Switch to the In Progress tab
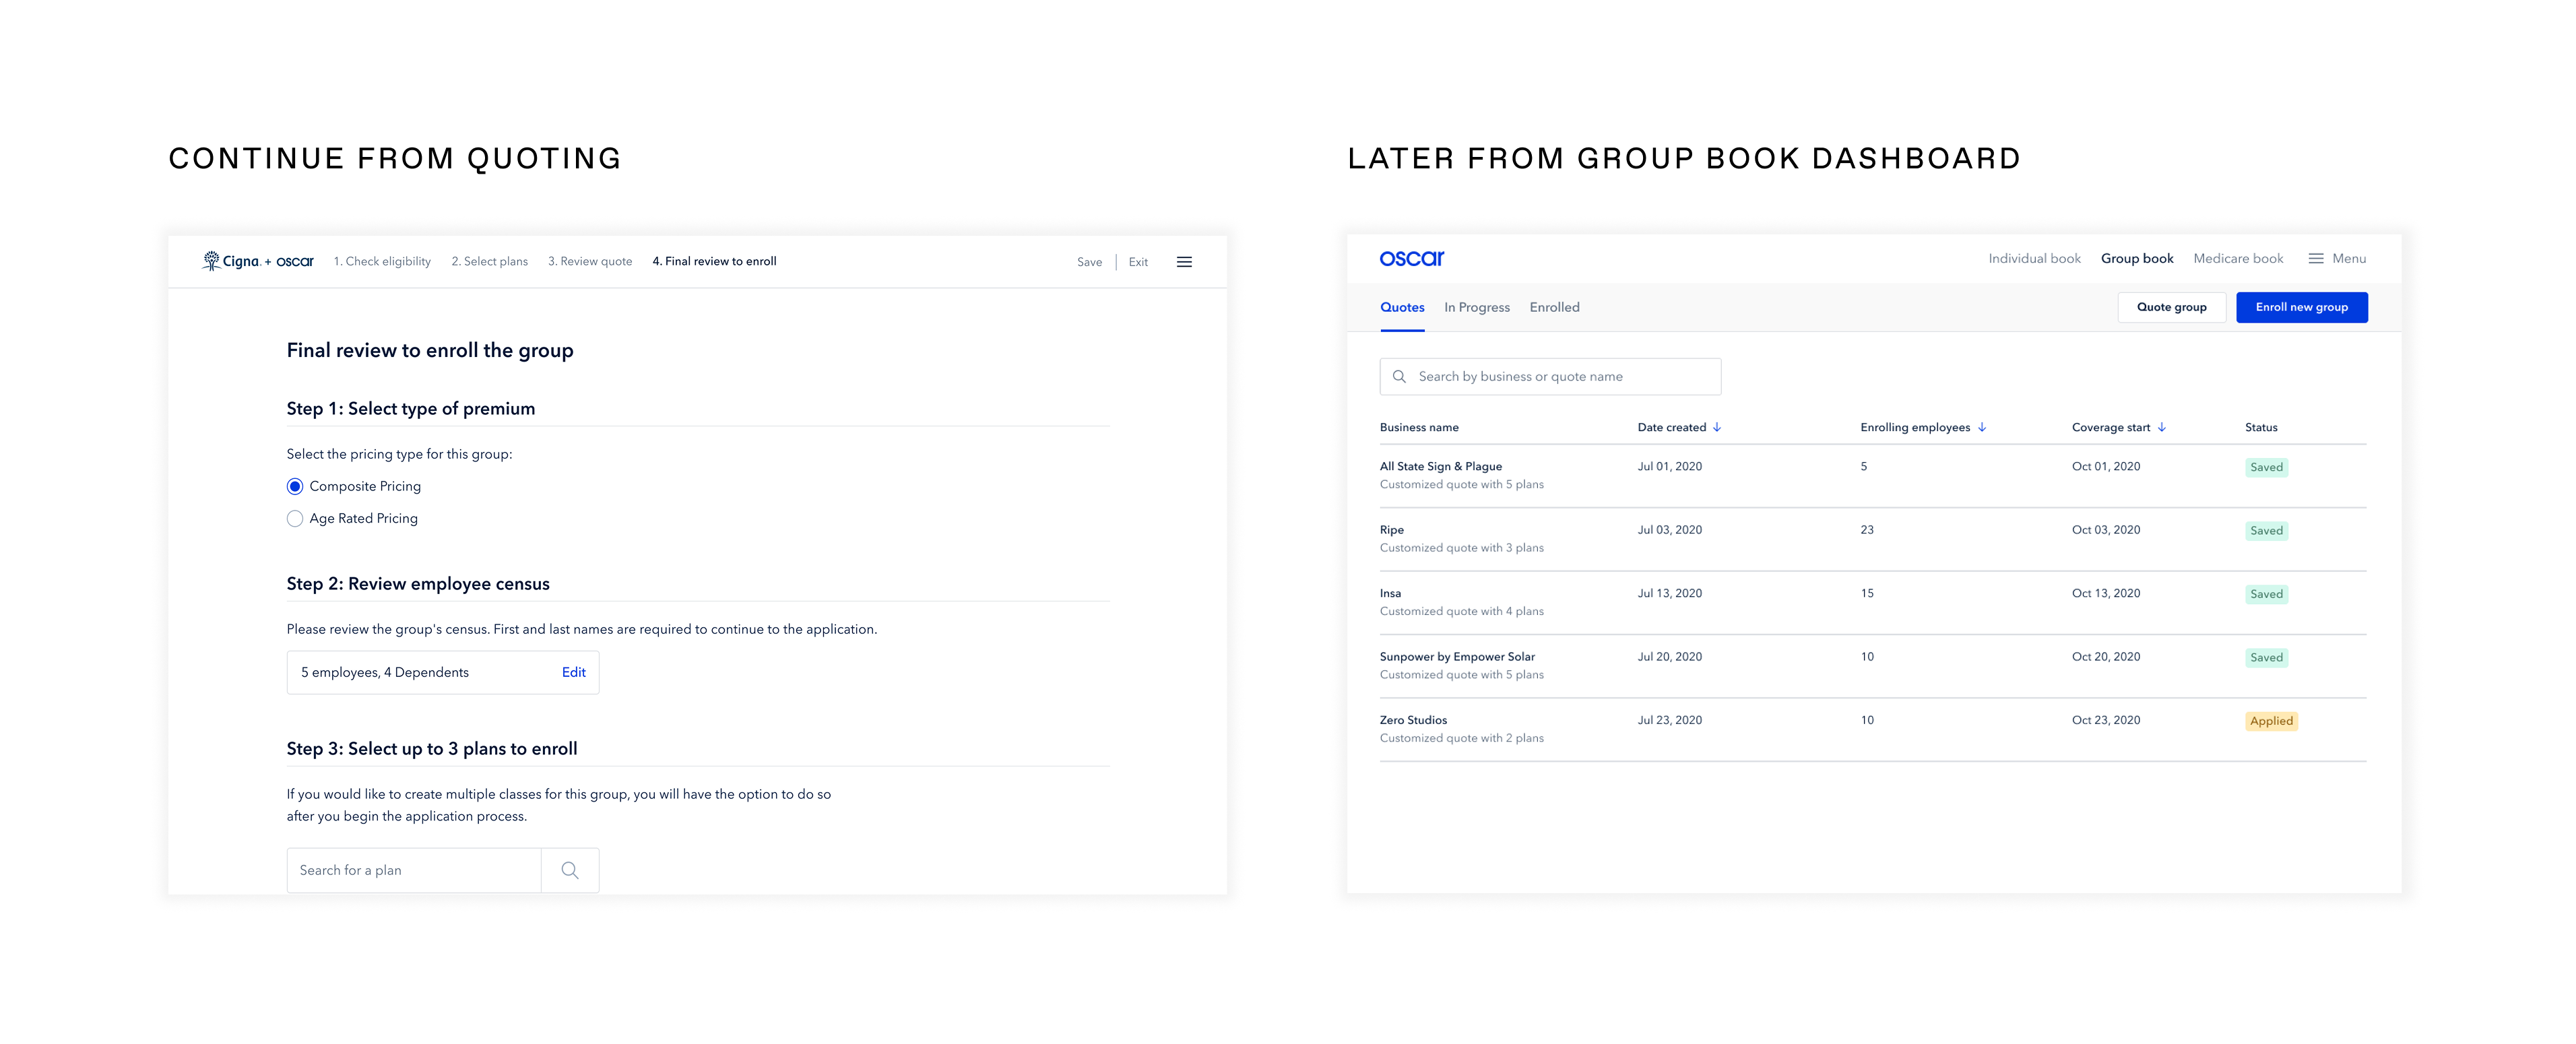This screenshot has height=1044, width=2576. 1476,308
